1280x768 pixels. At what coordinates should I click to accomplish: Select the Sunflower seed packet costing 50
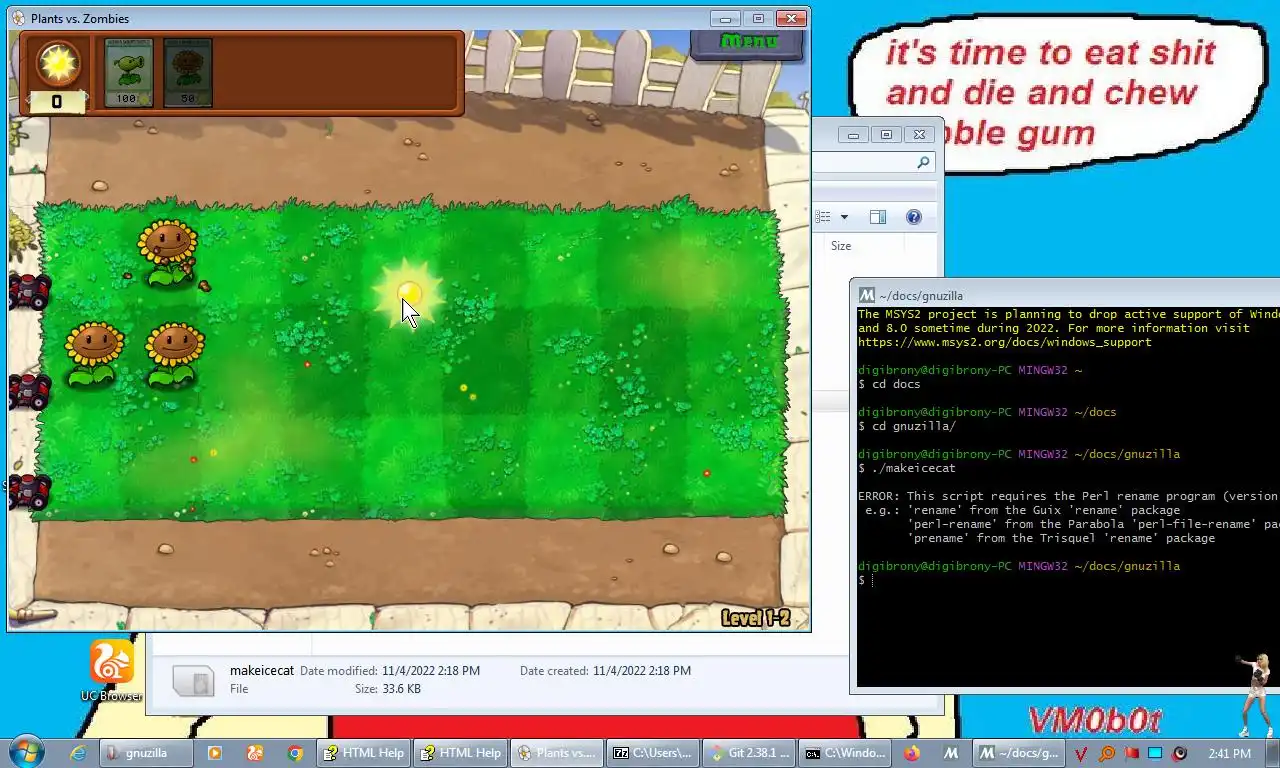[x=187, y=73]
